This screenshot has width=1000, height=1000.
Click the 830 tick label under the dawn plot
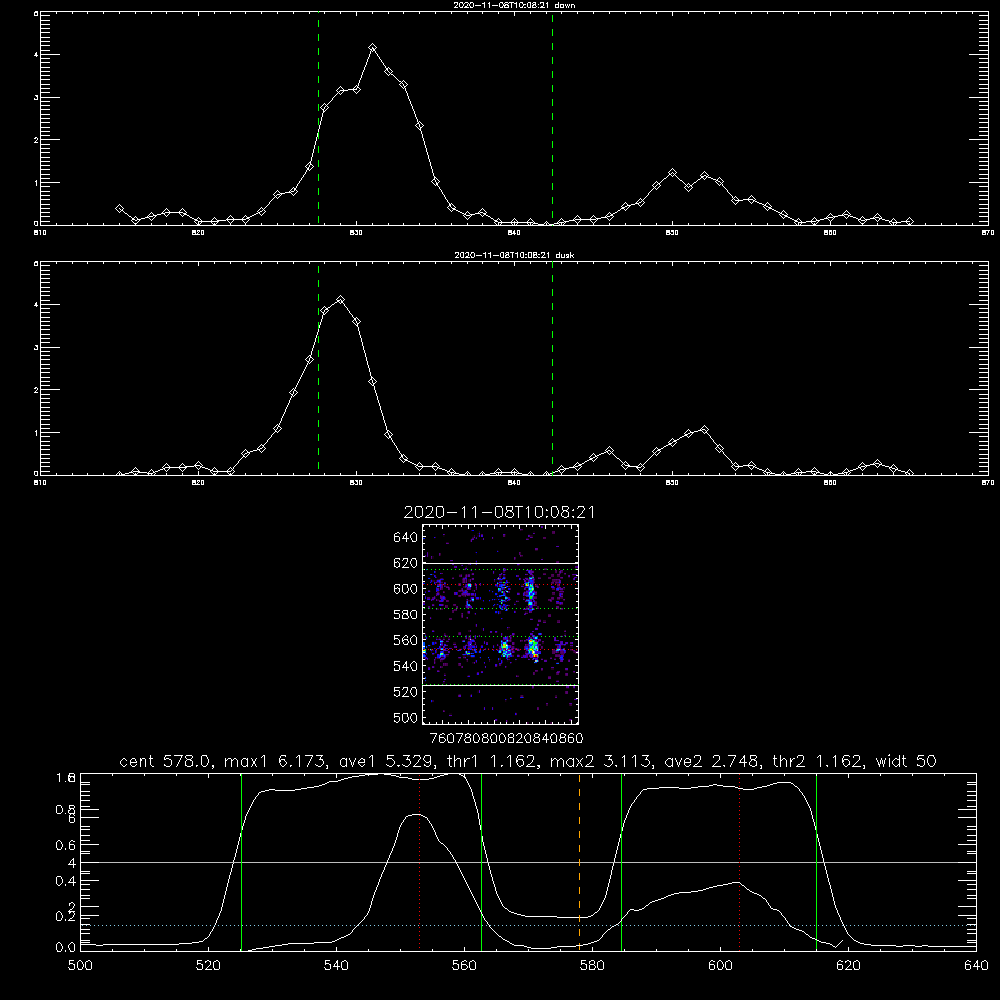coord(356,233)
